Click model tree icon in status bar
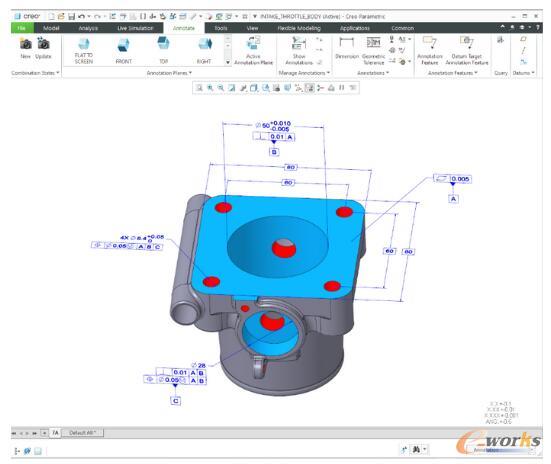The height and width of the screenshot is (464, 551). click(17, 451)
